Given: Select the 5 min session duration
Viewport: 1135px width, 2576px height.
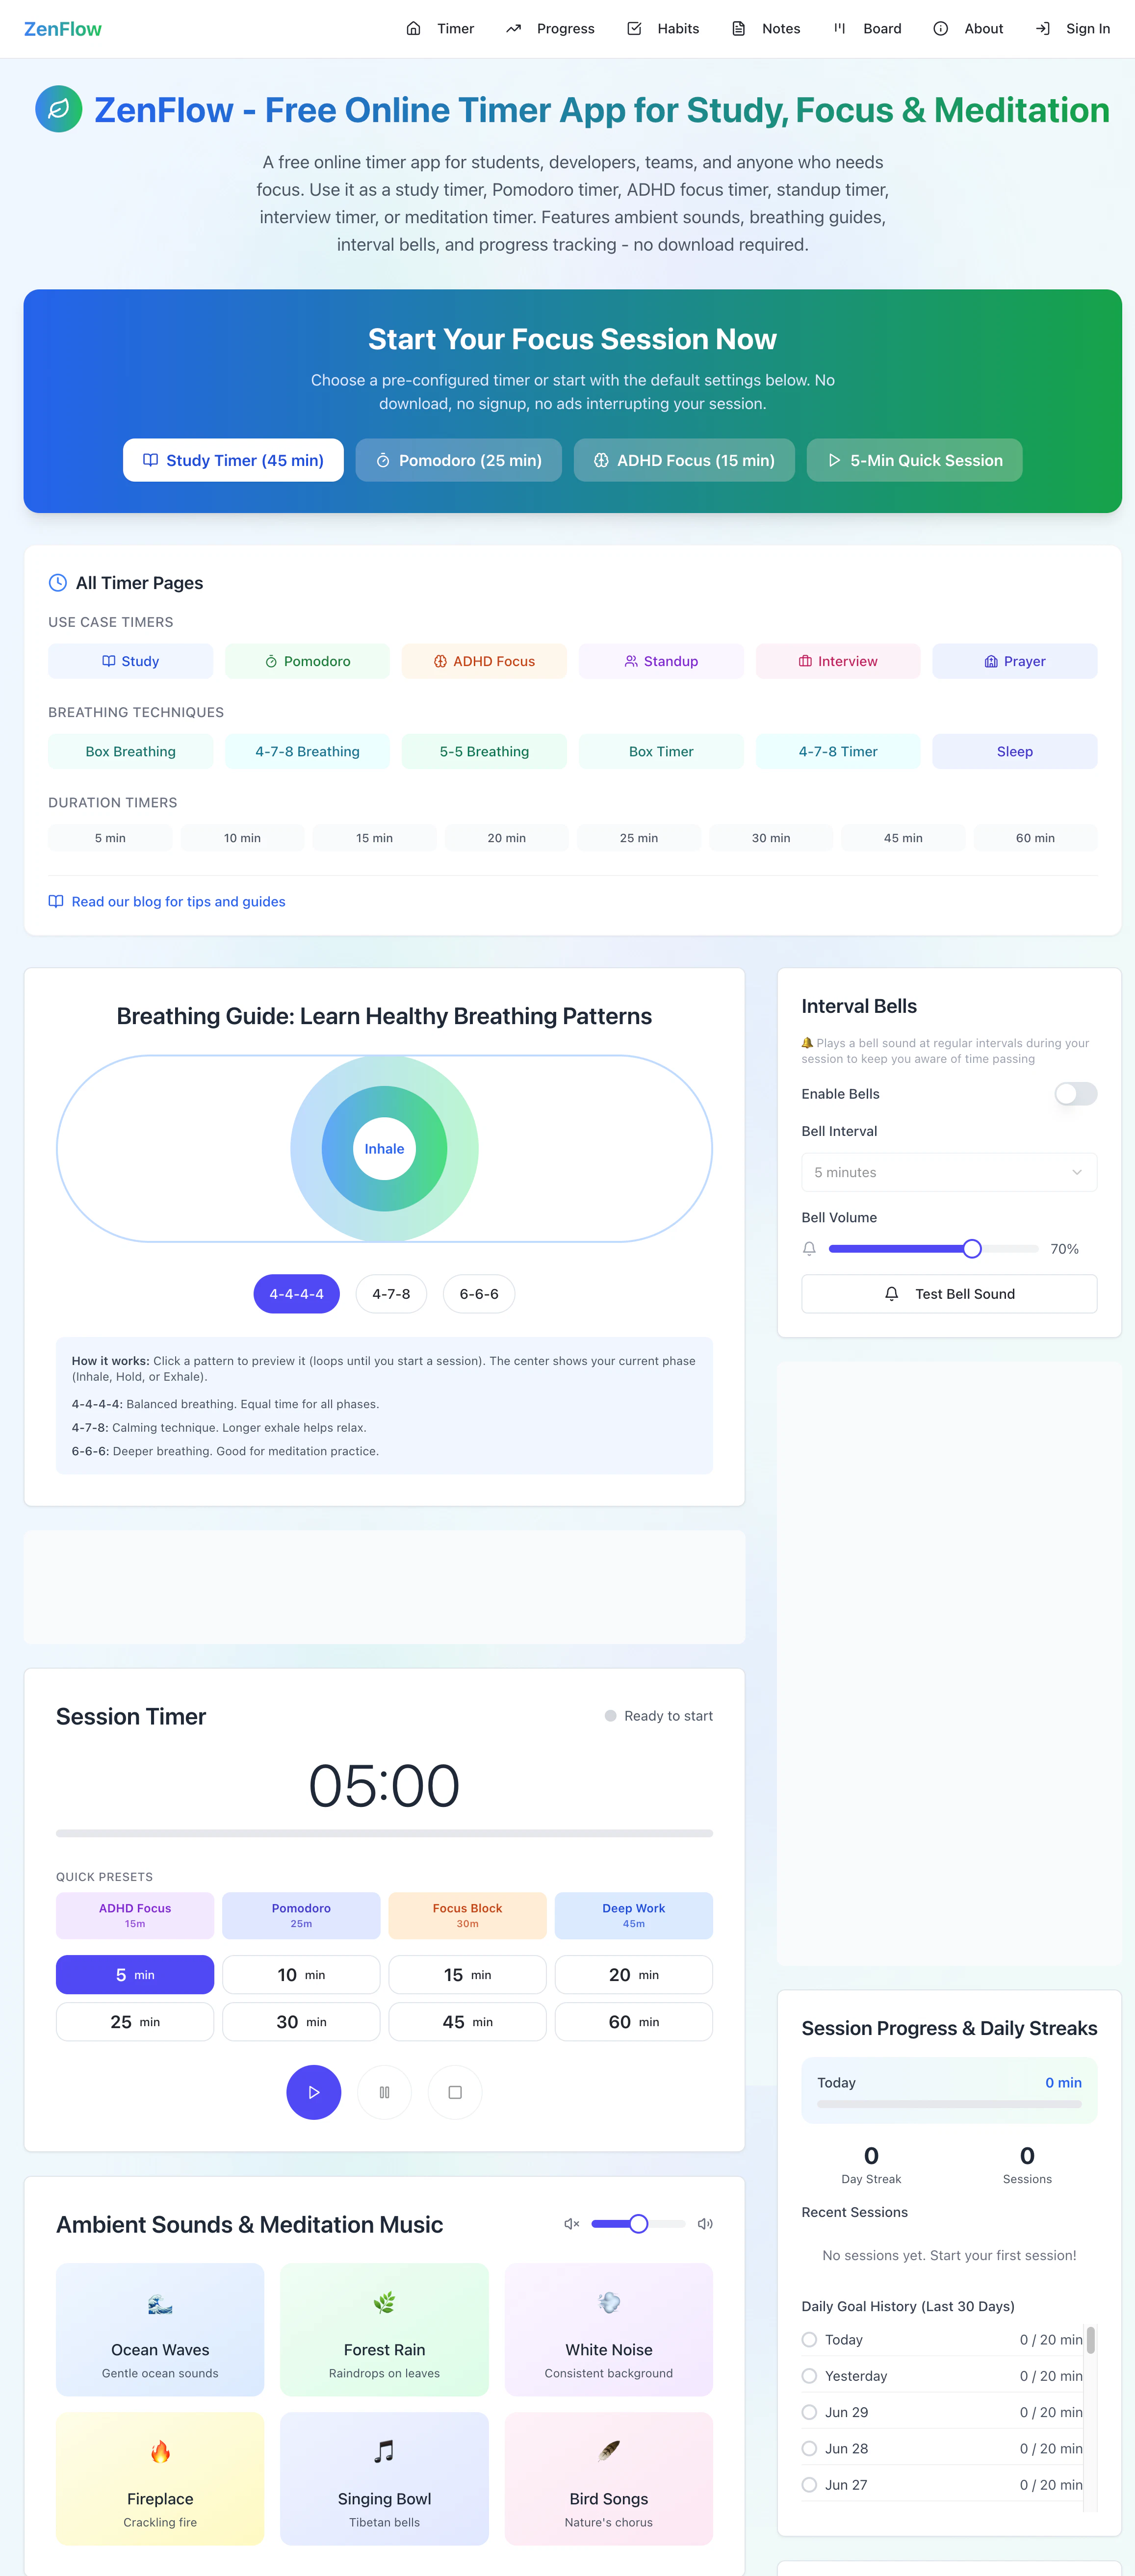Looking at the screenshot, I should (x=135, y=1975).
